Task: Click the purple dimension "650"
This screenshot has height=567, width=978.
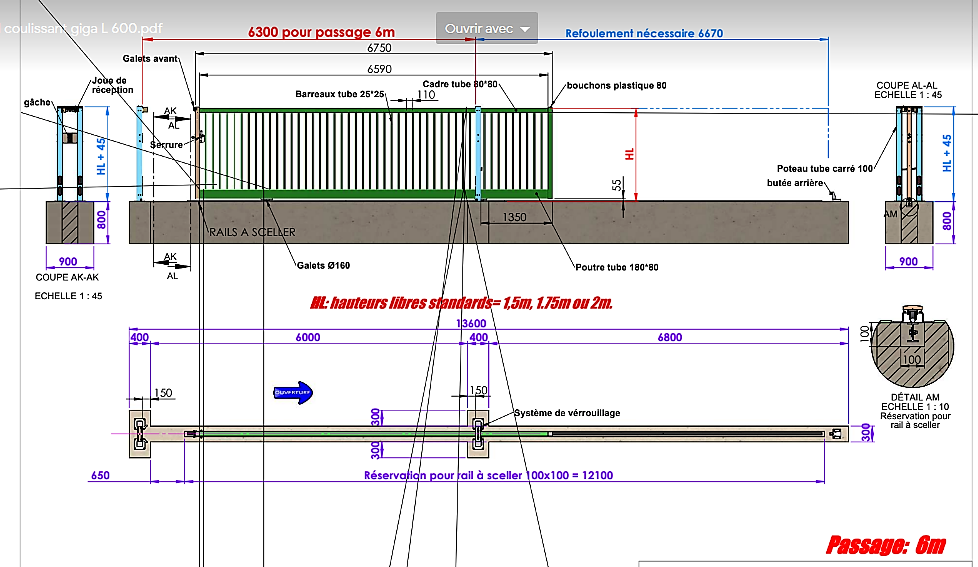Action: (x=100, y=475)
